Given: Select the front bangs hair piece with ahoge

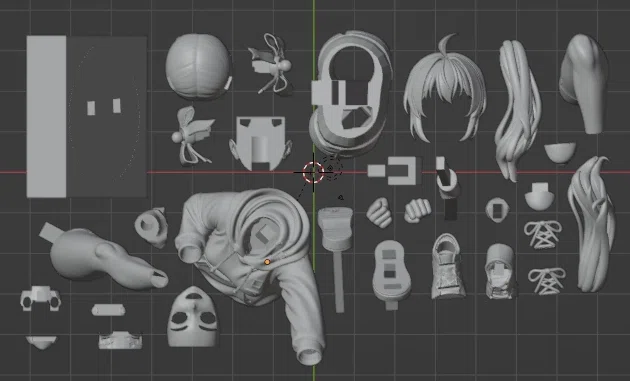Looking at the screenshot, I should [x=445, y=88].
